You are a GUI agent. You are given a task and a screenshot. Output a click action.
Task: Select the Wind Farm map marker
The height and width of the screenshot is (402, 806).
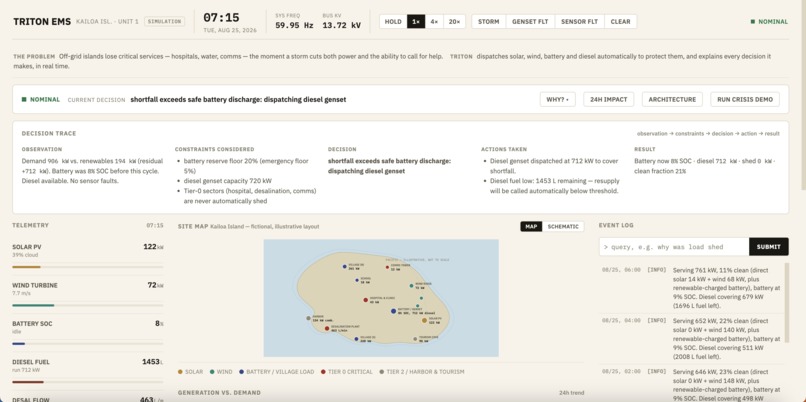(x=411, y=286)
